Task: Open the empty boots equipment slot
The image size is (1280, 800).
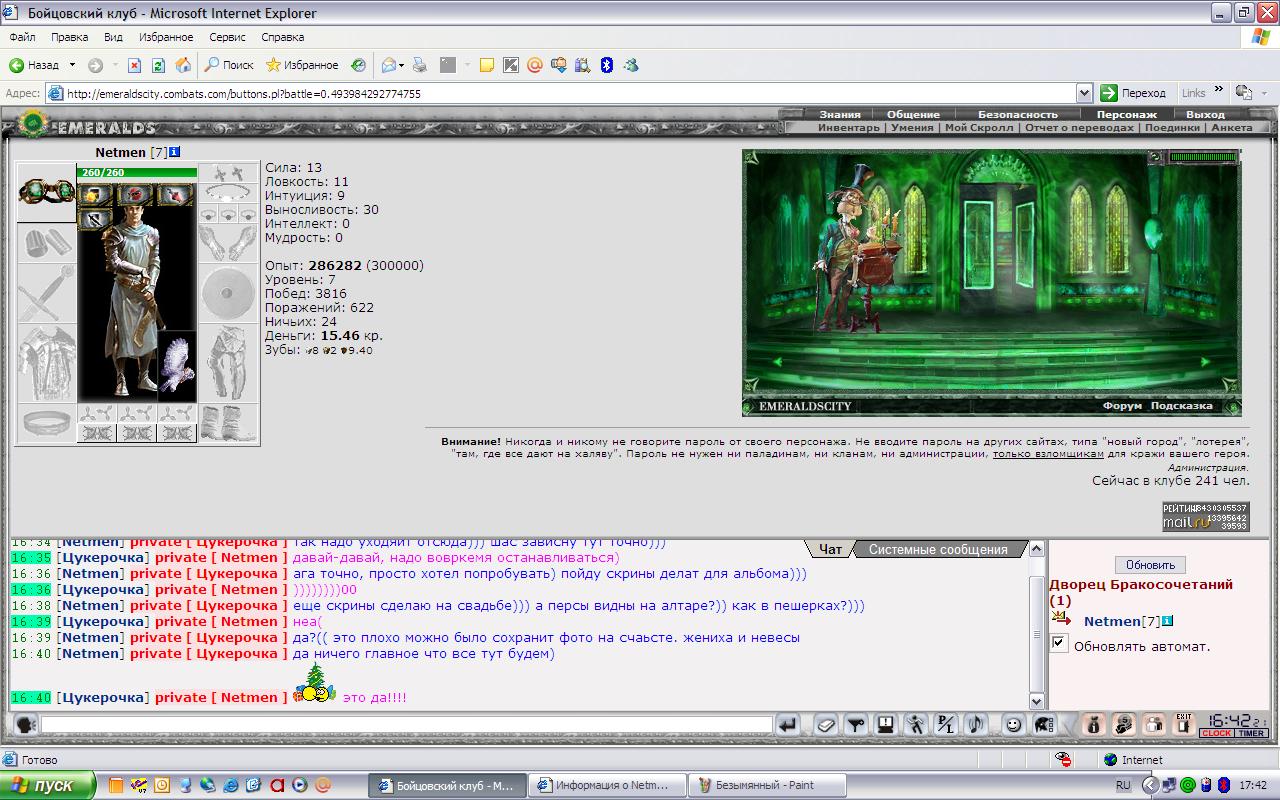Action: click(229, 423)
